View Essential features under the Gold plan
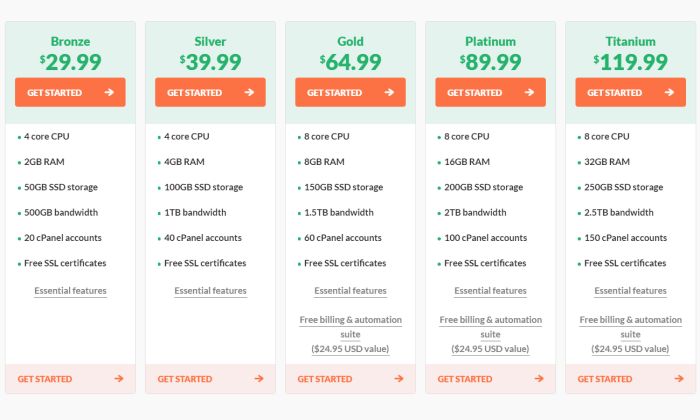 350,291
